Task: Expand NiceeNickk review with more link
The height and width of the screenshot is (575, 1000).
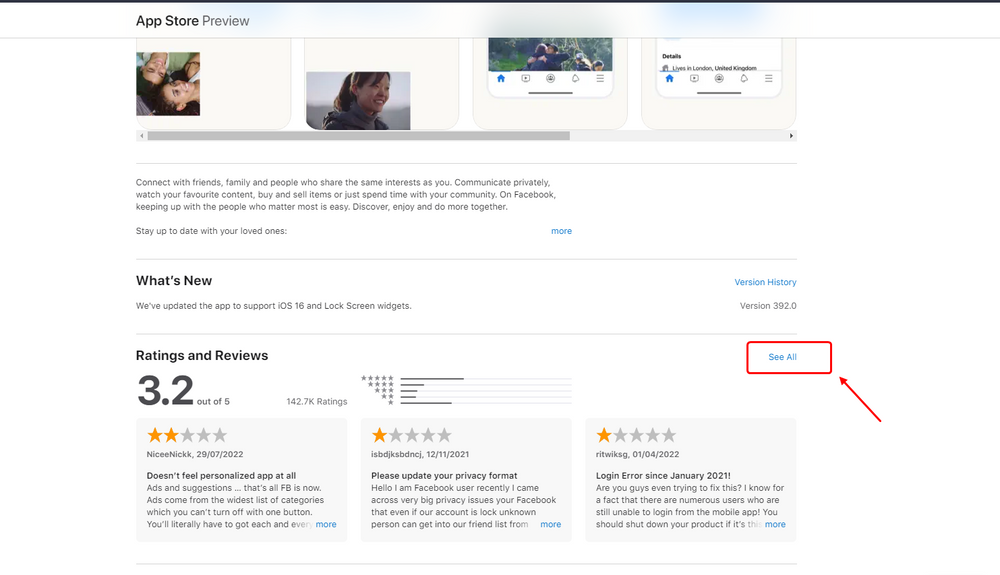Action: [326, 524]
